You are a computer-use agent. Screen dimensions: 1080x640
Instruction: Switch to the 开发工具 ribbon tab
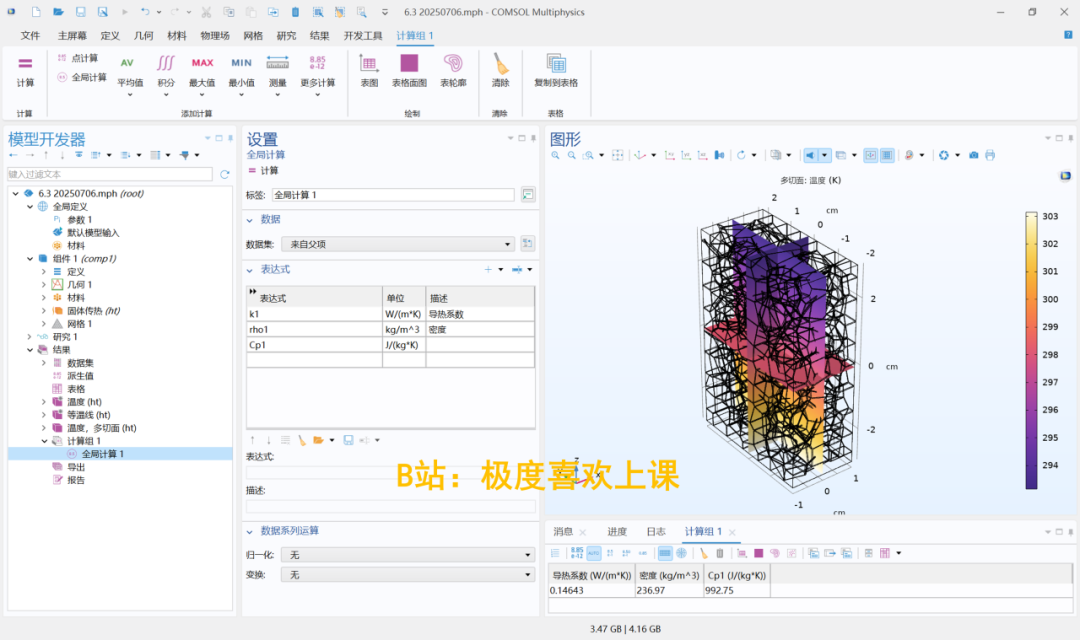pyautogui.click(x=363, y=36)
